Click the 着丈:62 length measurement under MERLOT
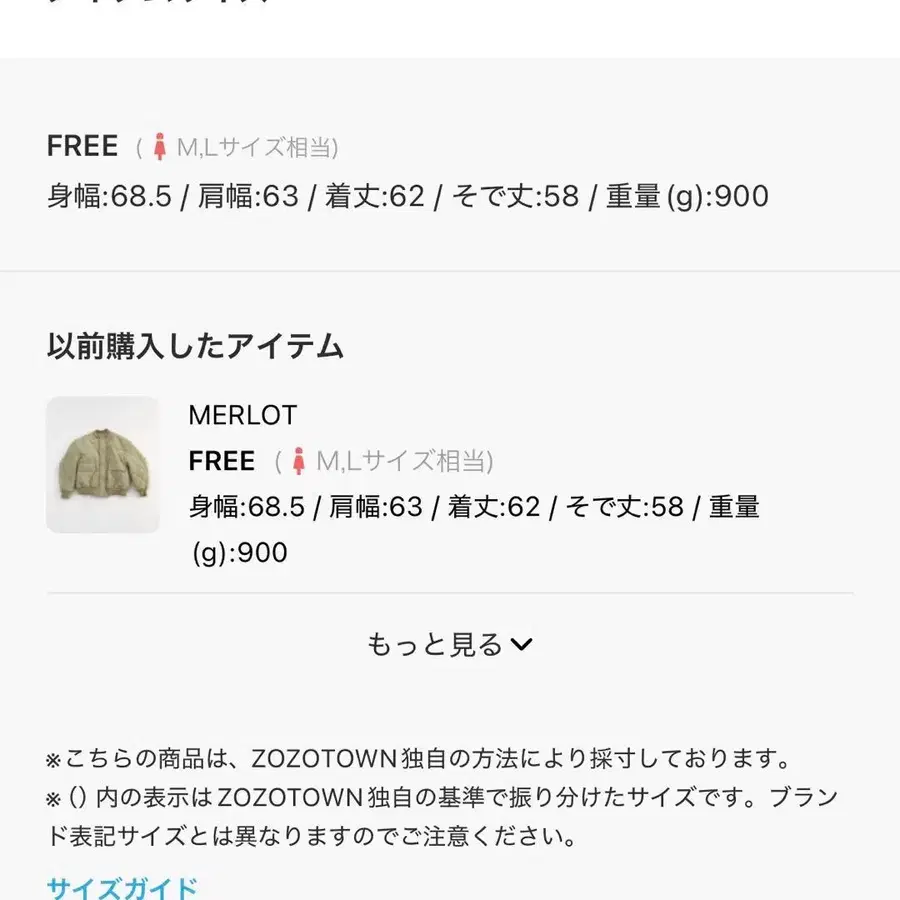Screen dimensions: 900x900 (x=493, y=507)
